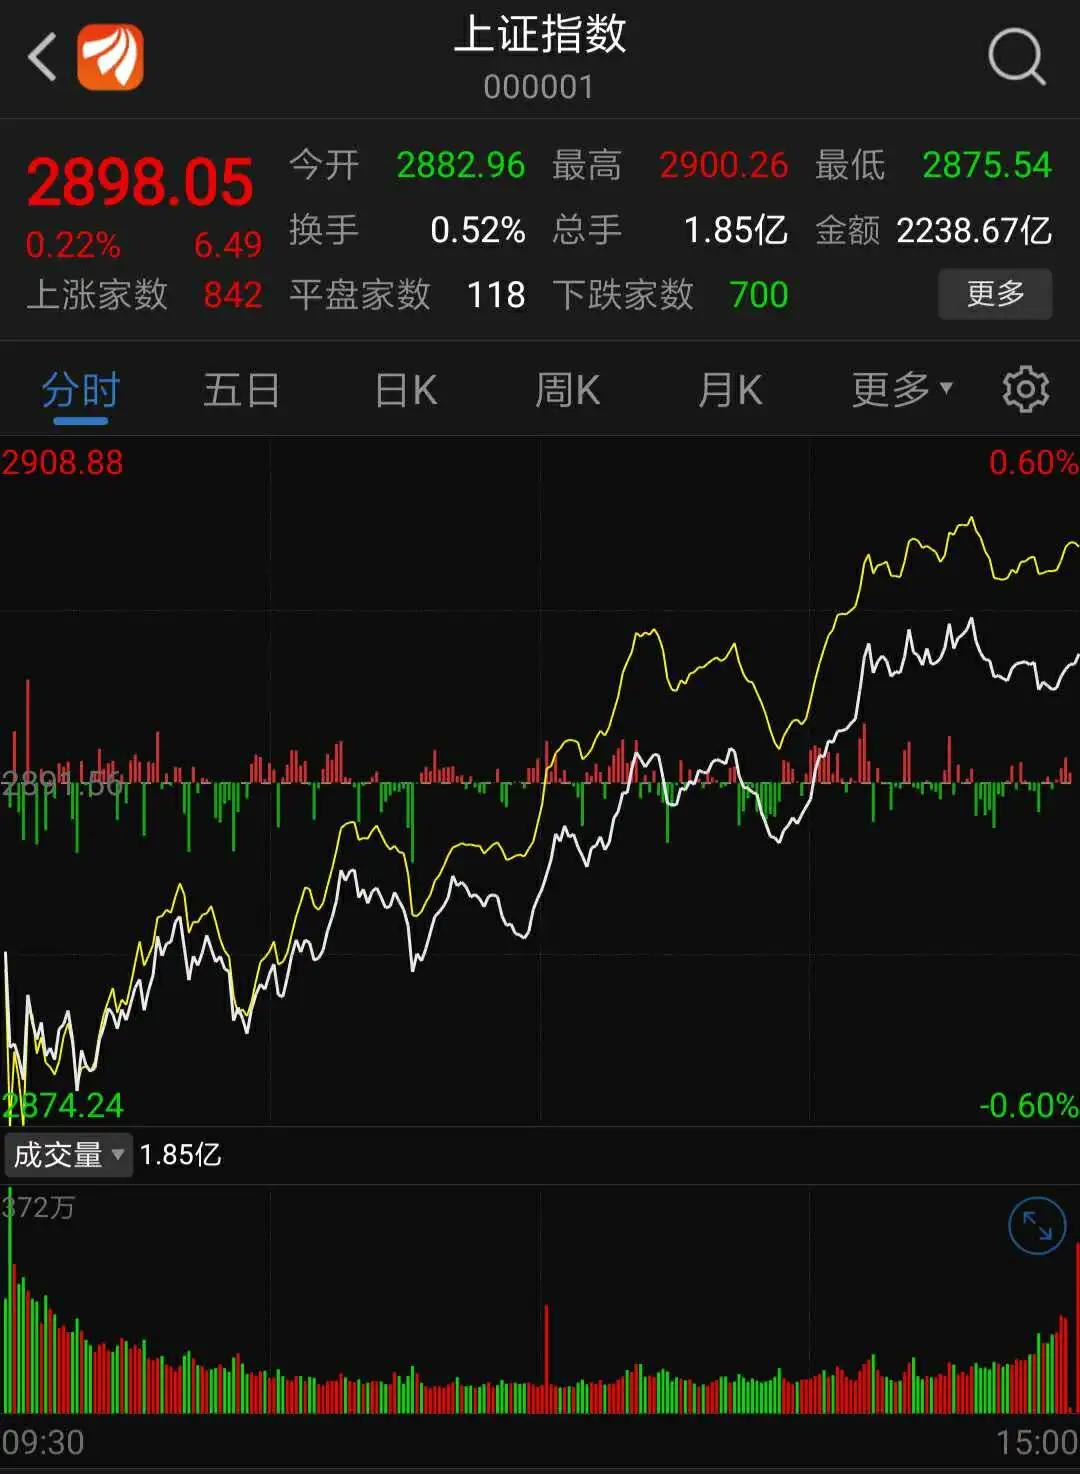Image resolution: width=1080 pixels, height=1474 pixels.
Task: Tap the 最高 value 2900.26
Action: (723, 165)
